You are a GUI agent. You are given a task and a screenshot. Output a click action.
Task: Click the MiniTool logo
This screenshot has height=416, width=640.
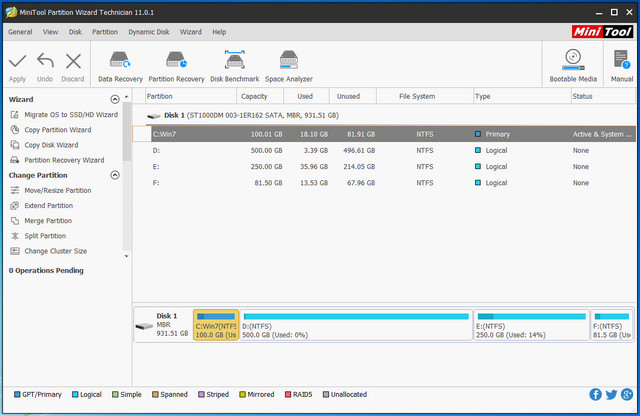[602, 31]
